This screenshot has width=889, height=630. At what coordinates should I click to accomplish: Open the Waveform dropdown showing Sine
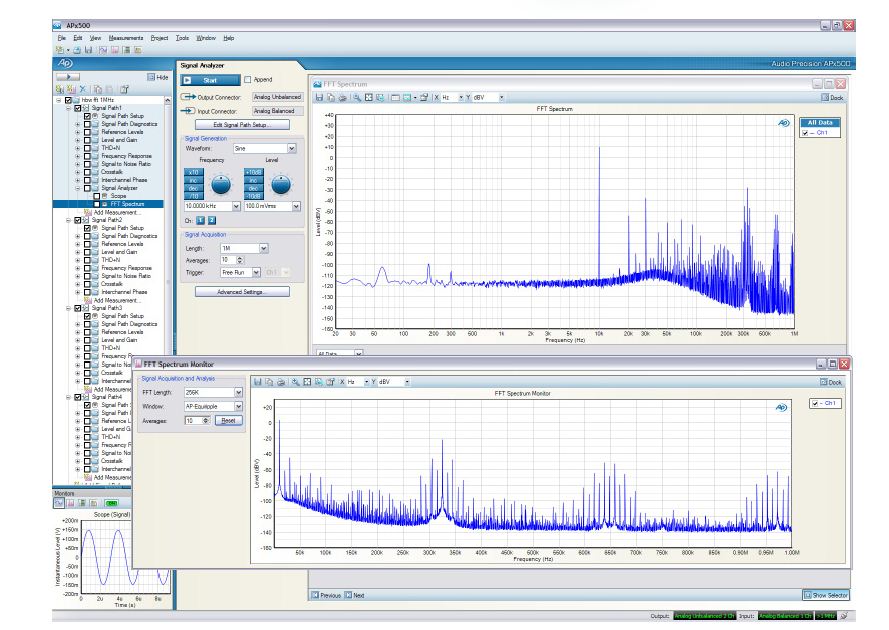[291, 149]
